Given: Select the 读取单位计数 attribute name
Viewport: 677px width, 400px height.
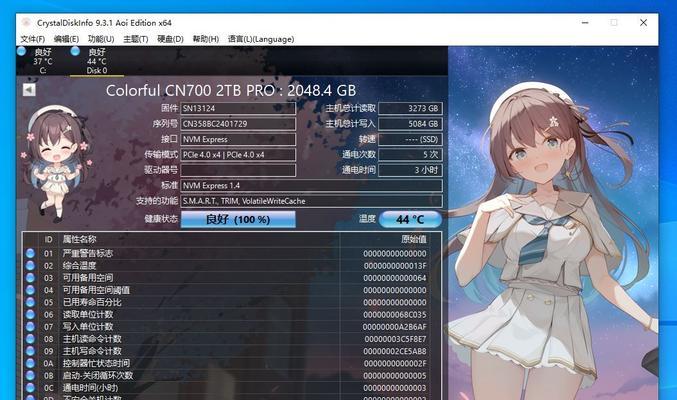Looking at the screenshot, I should [88, 314].
